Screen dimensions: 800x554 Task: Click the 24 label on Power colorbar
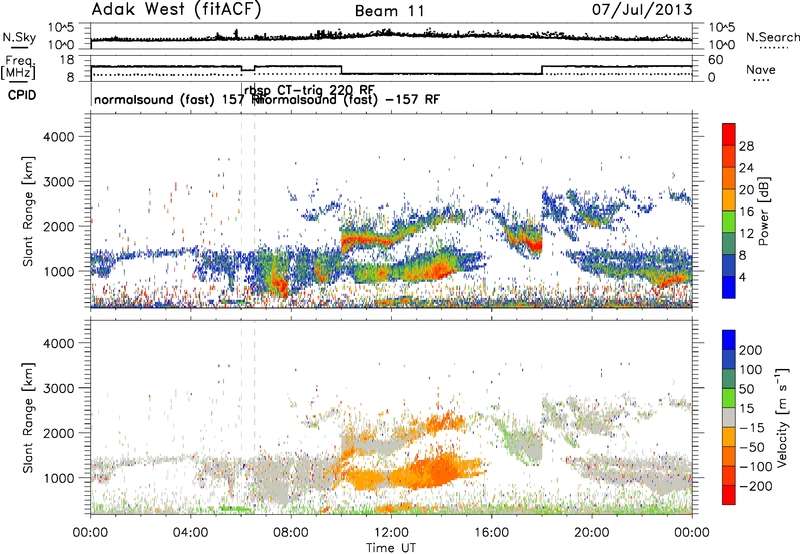click(x=746, y=168)
